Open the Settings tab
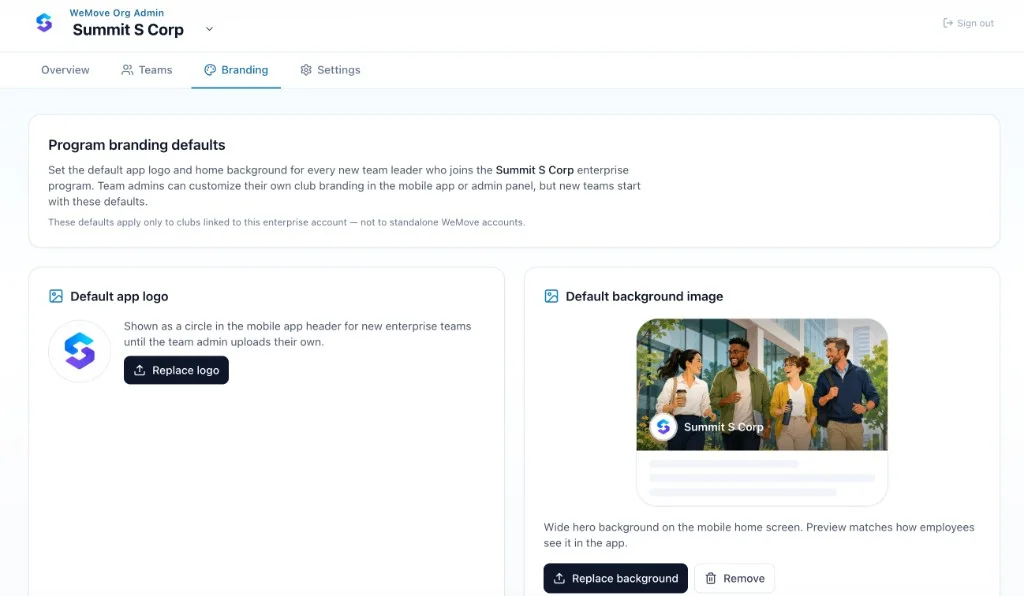Screen dimensions: 1024x596 coord(330,70)
